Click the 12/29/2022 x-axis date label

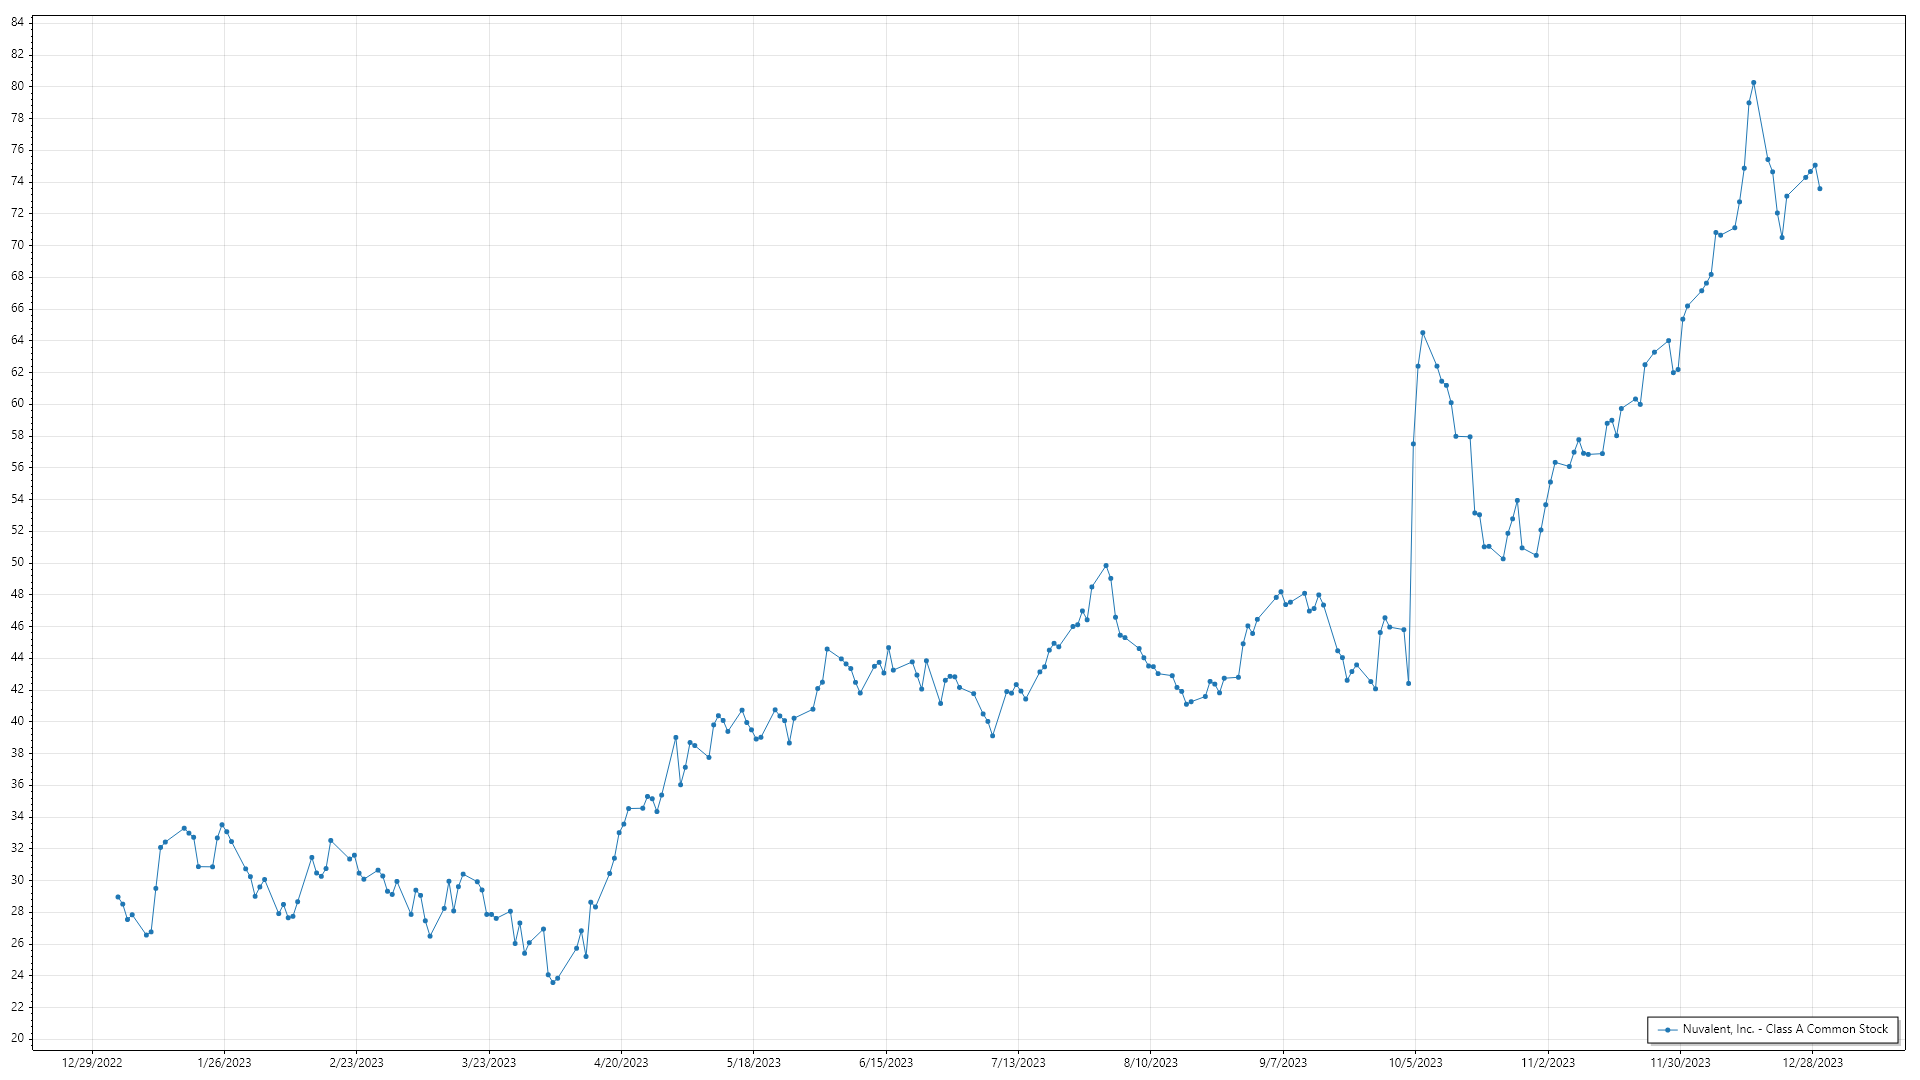(x=92, y=1063)
